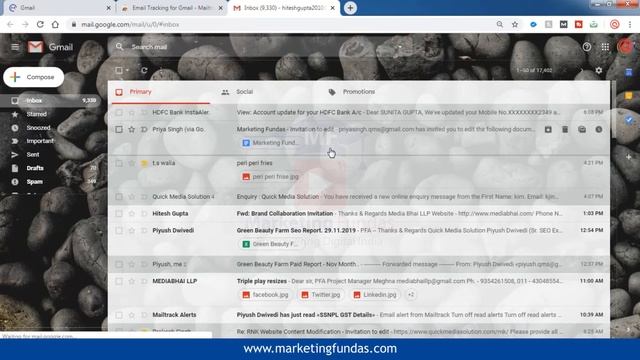Open the Google account avatar

click(625, 47)
